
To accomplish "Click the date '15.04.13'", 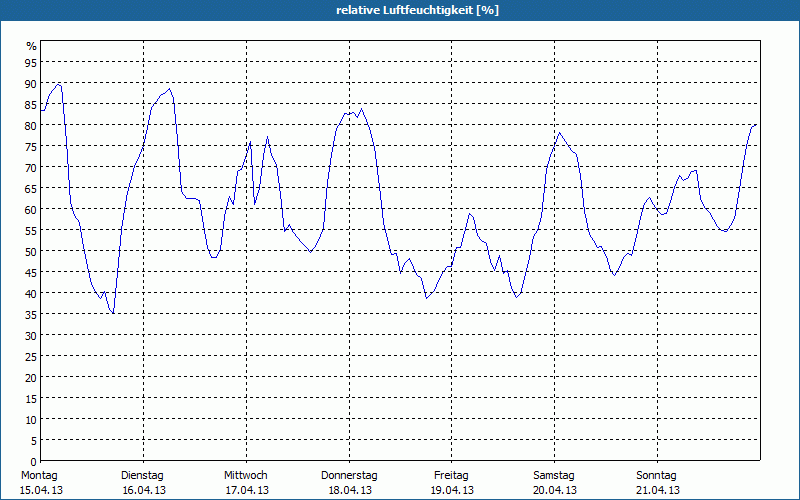I will [x=41, y=490].
